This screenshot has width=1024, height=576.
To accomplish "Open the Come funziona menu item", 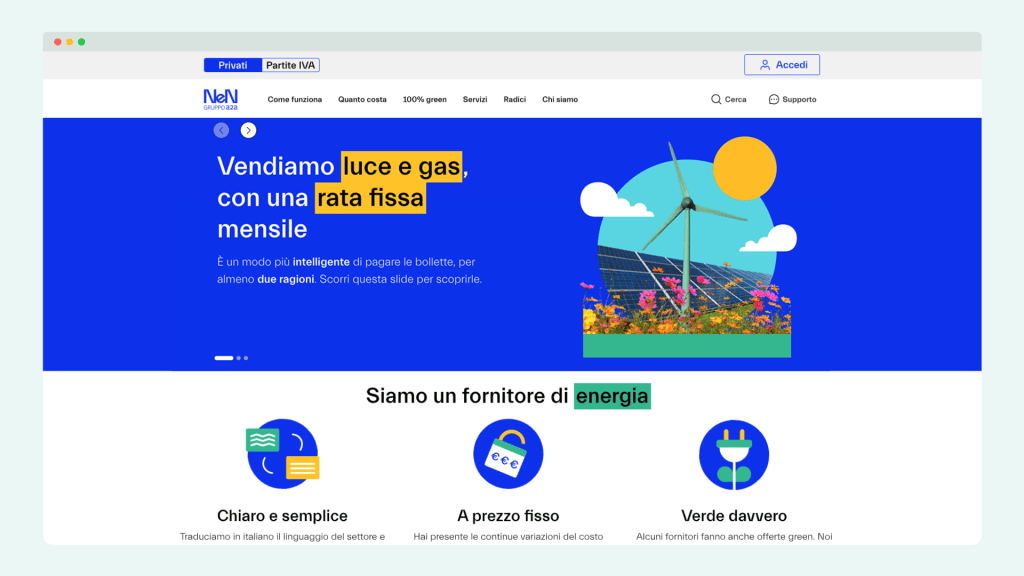I will click(295, 100).
